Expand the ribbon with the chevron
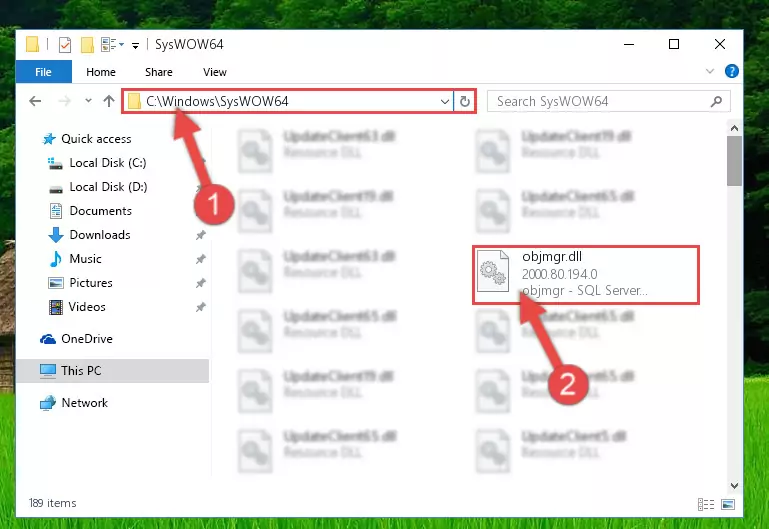 point(709,72)
